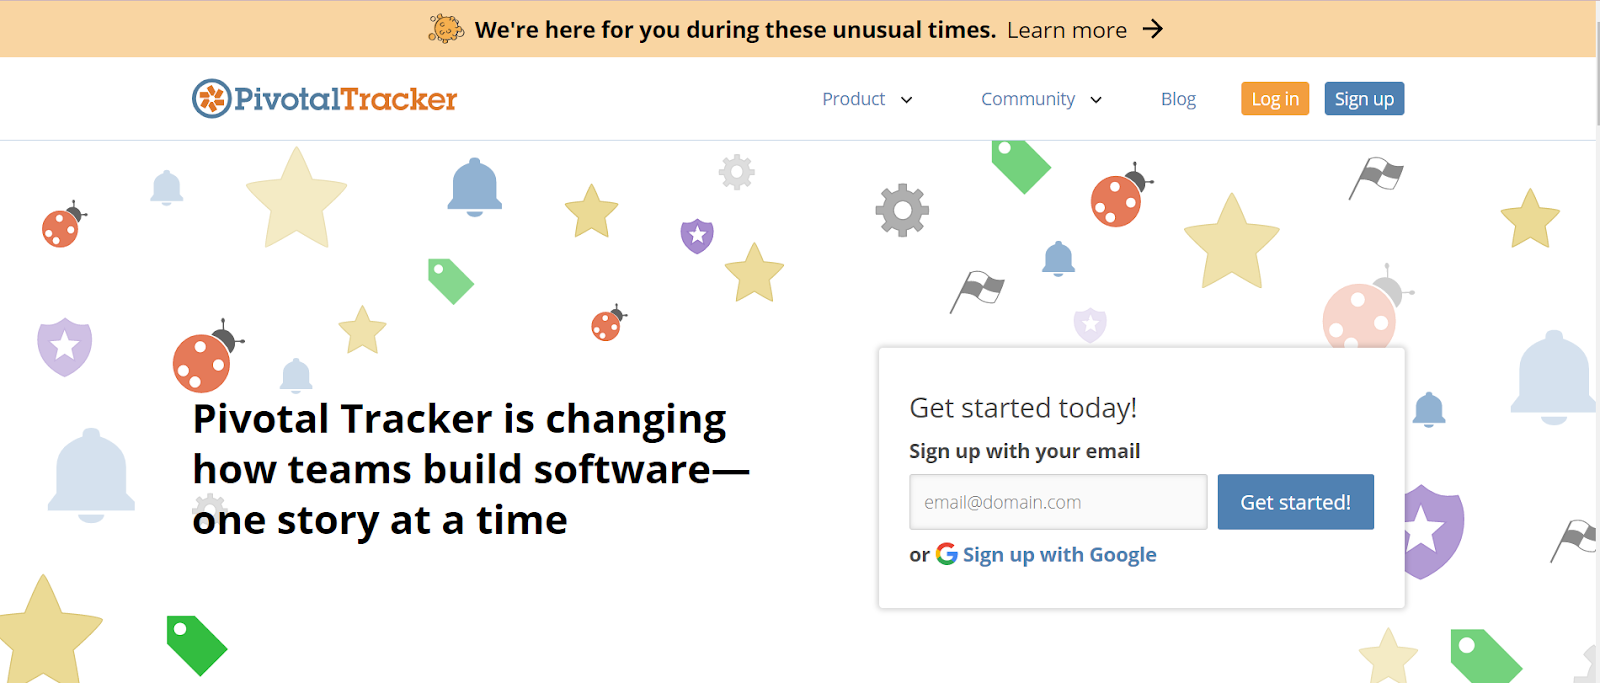This screenshot has width=1600, height=683.
Task: Focus the email@domain.com input field
Action: pyautogui.click(x=1058, y=502)
